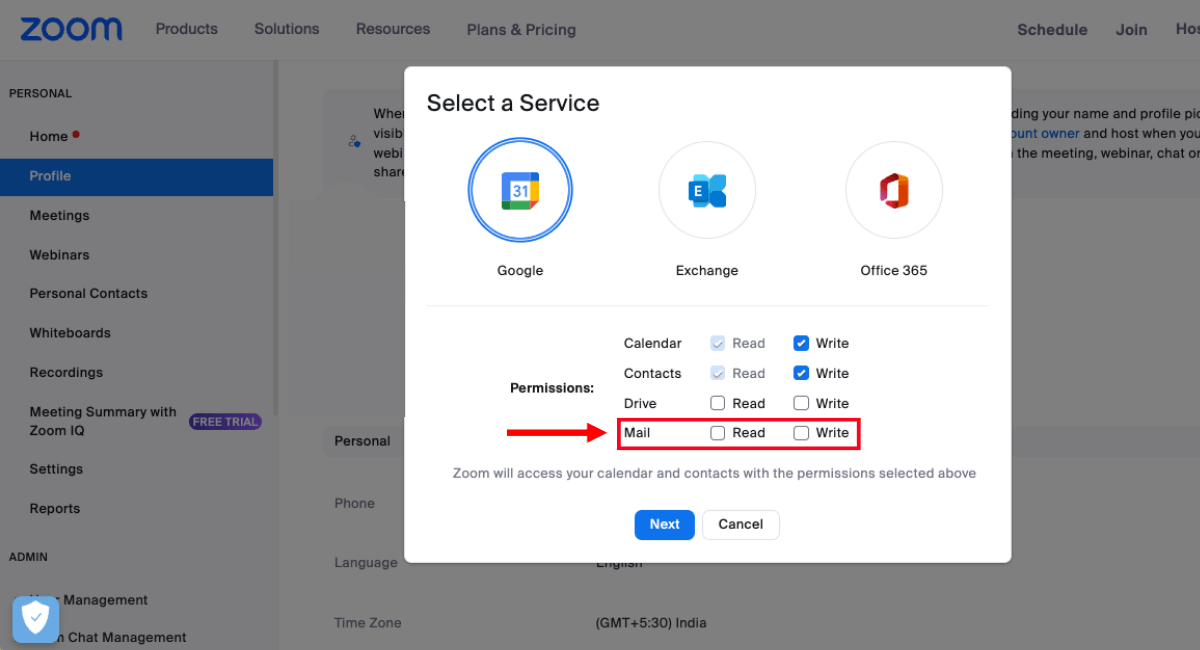The width and height of the screenshot is (1200, 650).
Task: Enable Drive Write permission
Action: click(x=801, y=403)
